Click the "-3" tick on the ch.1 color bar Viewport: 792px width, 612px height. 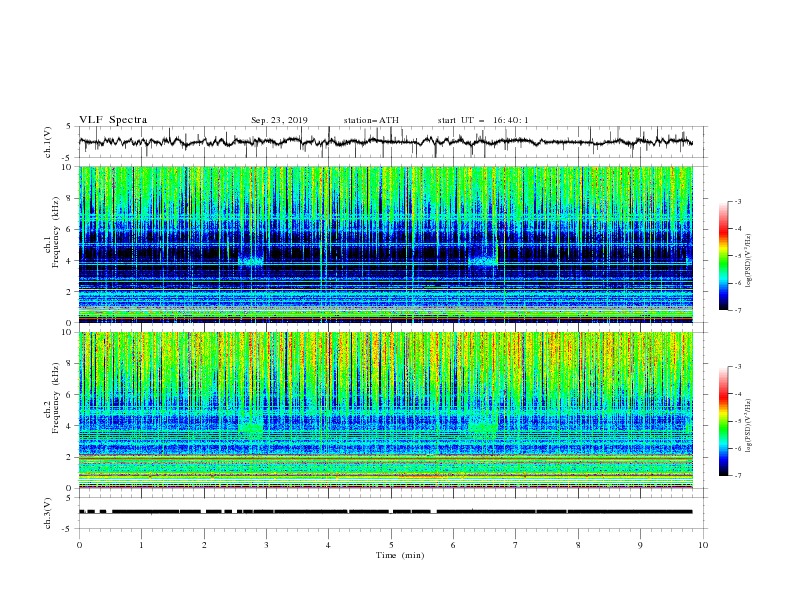point(737,201)
